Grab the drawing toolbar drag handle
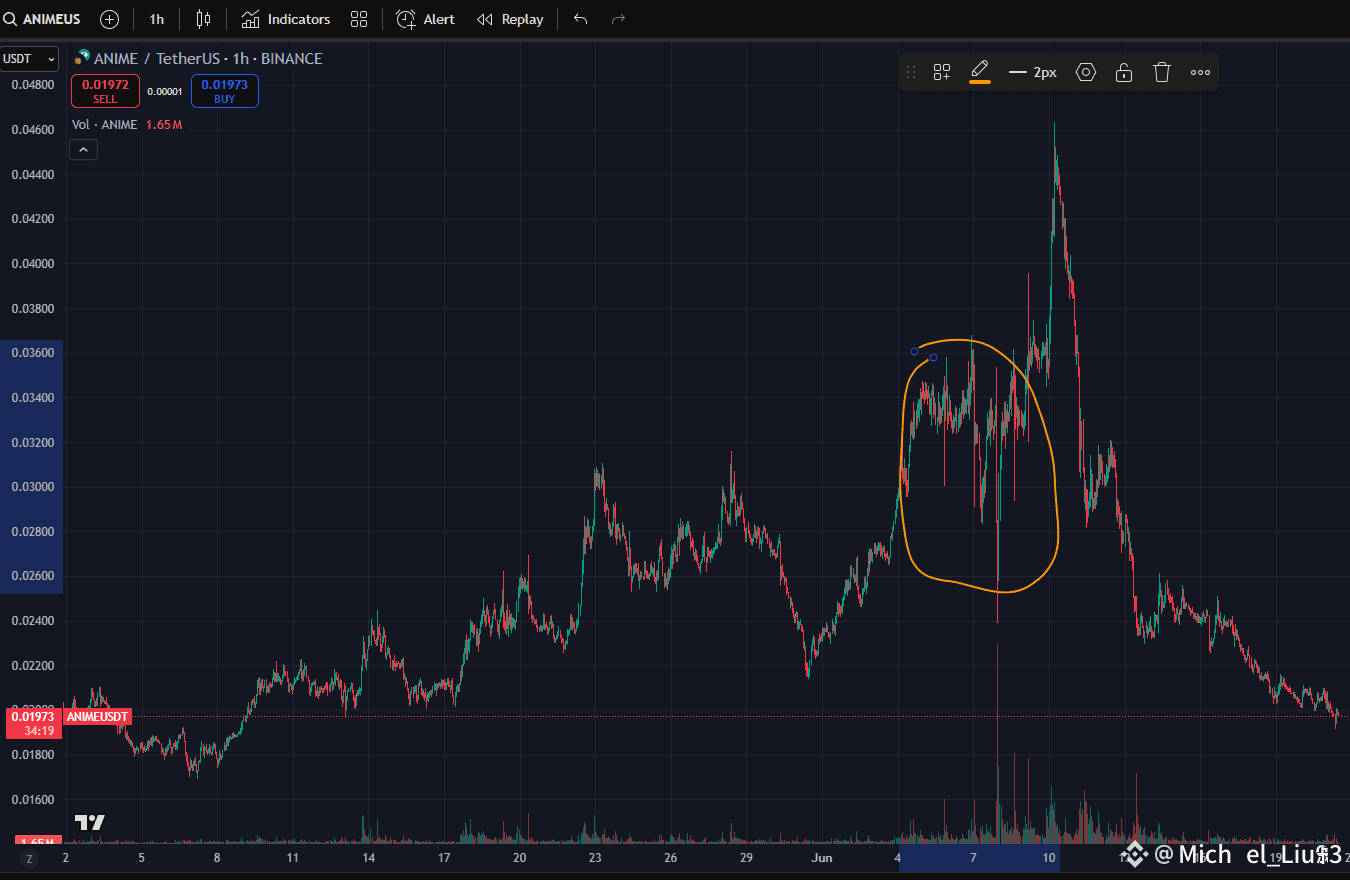1350x880 pixels. tap(911, 72)
